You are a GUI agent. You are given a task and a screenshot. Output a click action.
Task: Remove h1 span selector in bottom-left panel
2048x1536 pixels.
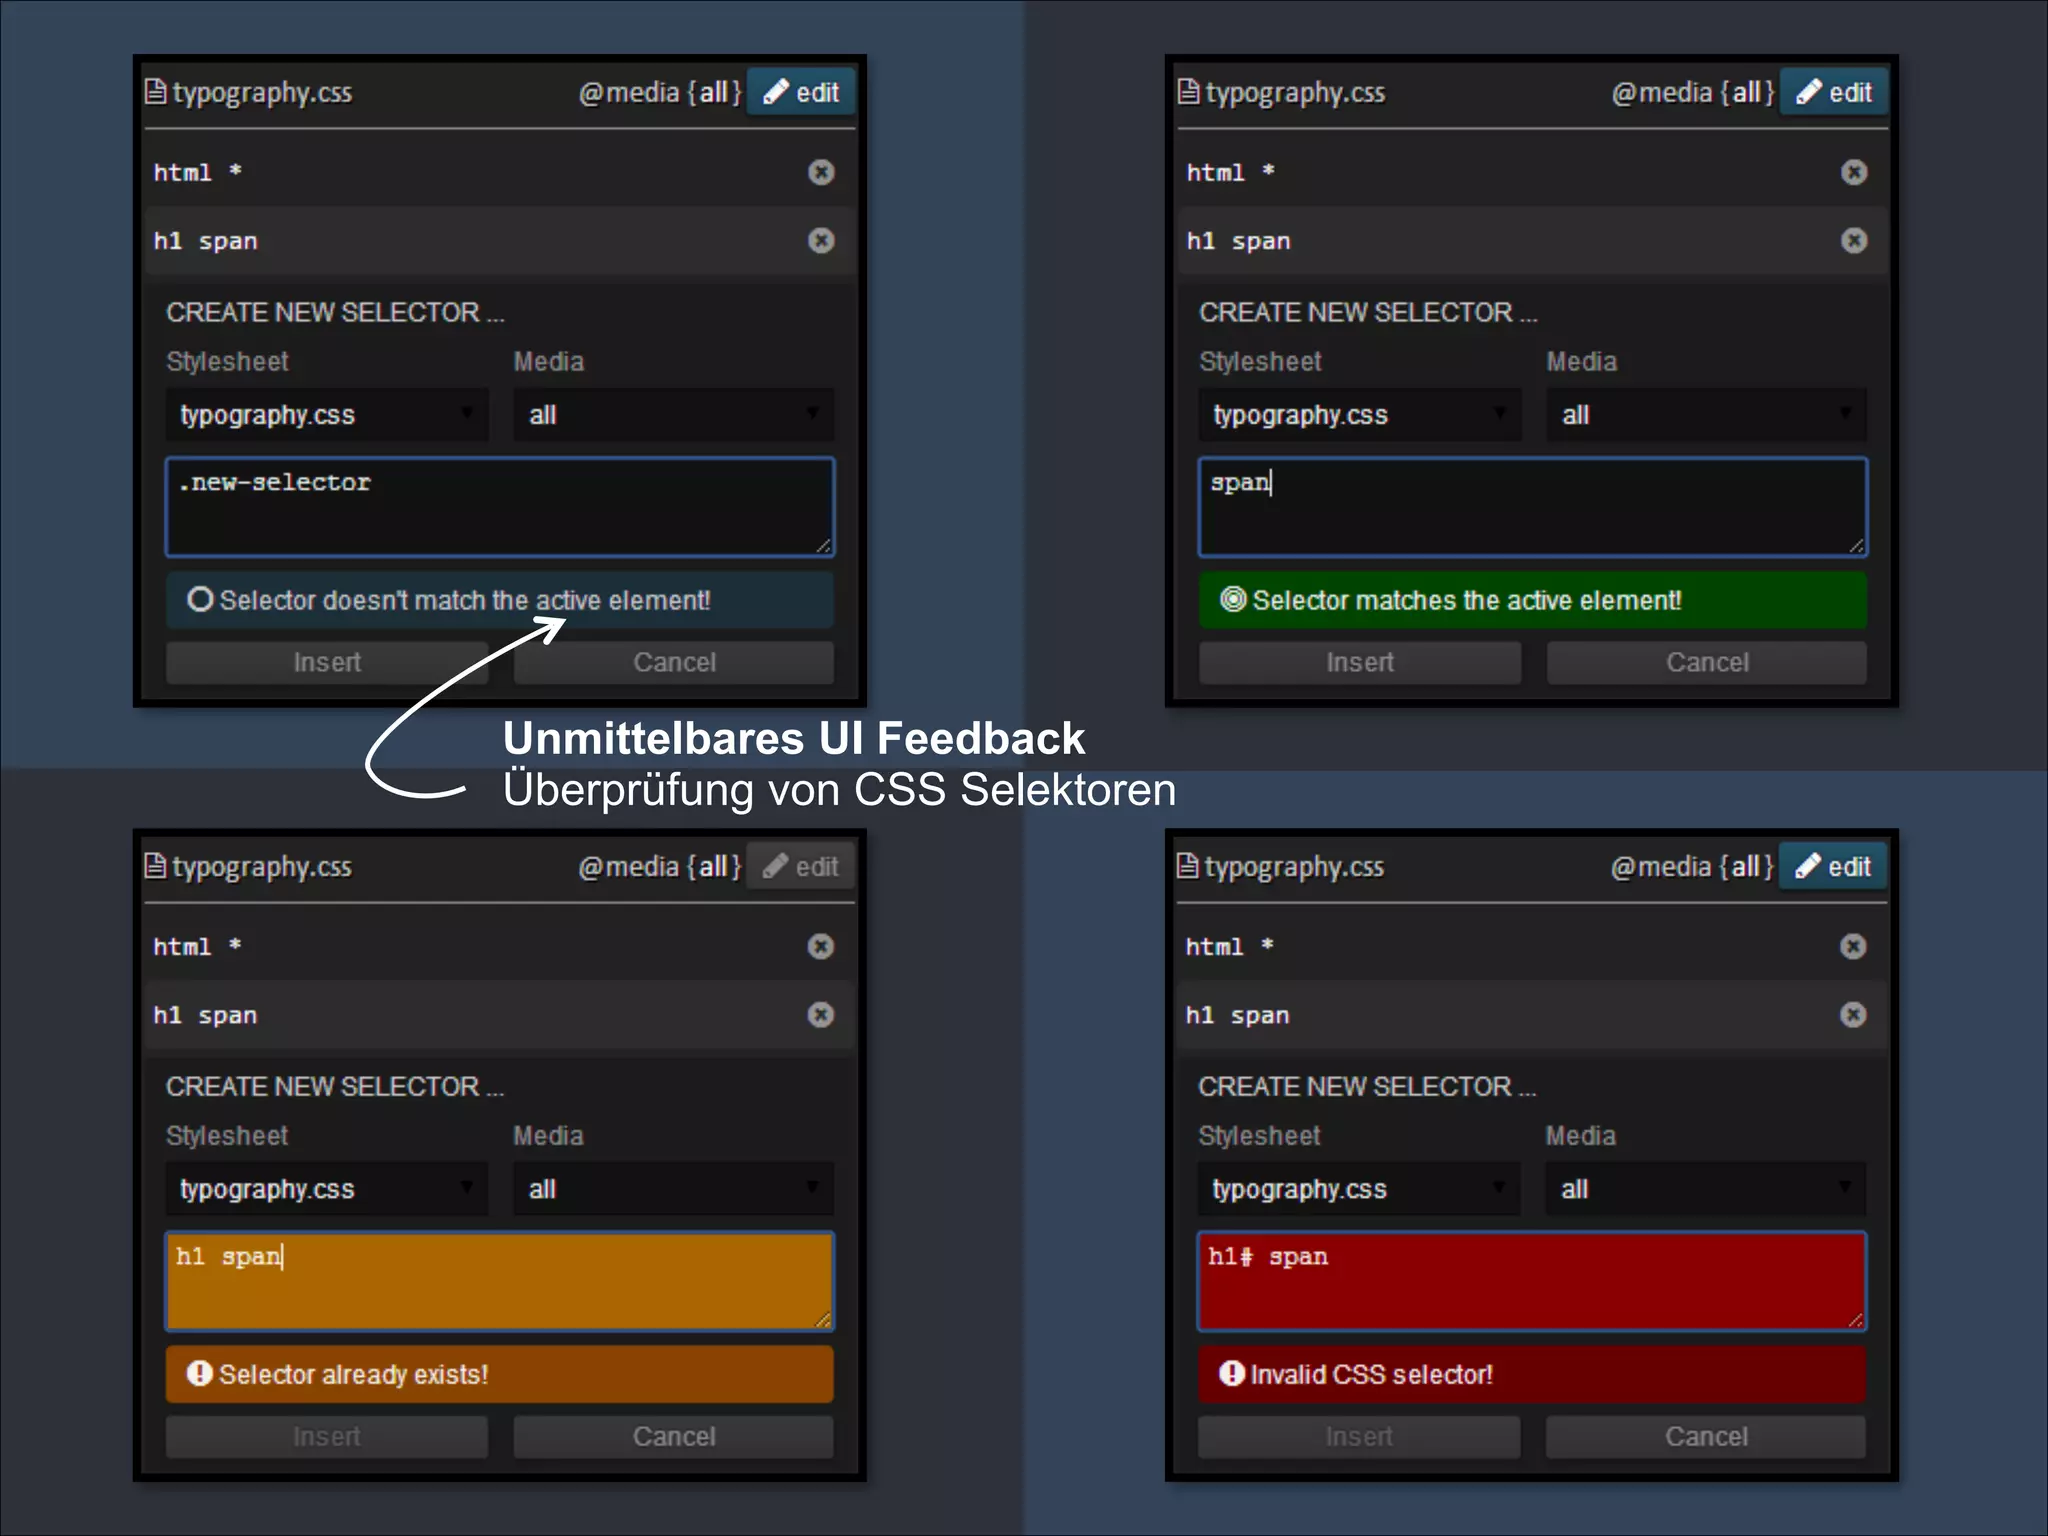click(x=821, y=1015)
